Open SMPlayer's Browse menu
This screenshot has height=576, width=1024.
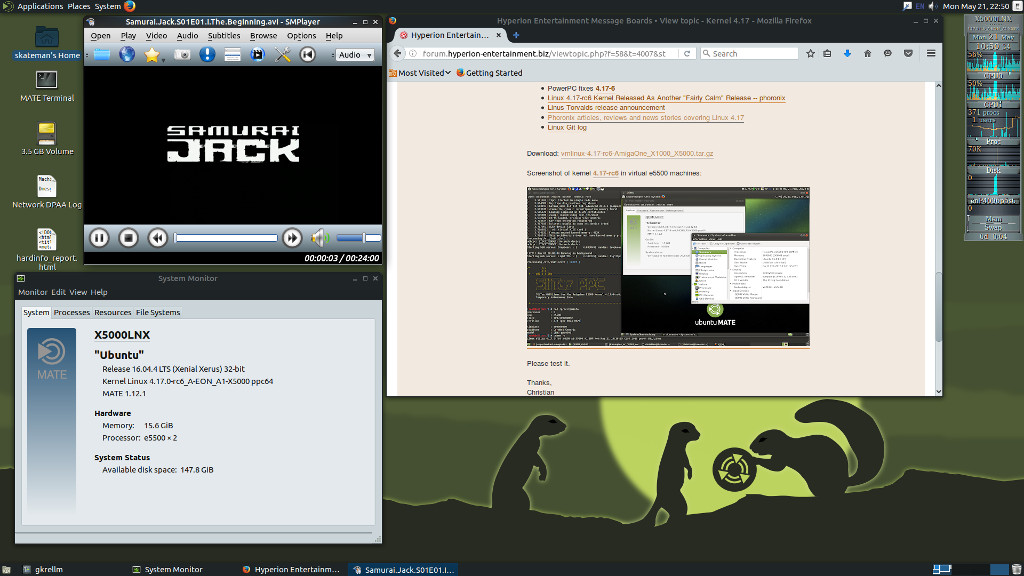(263, 36)
